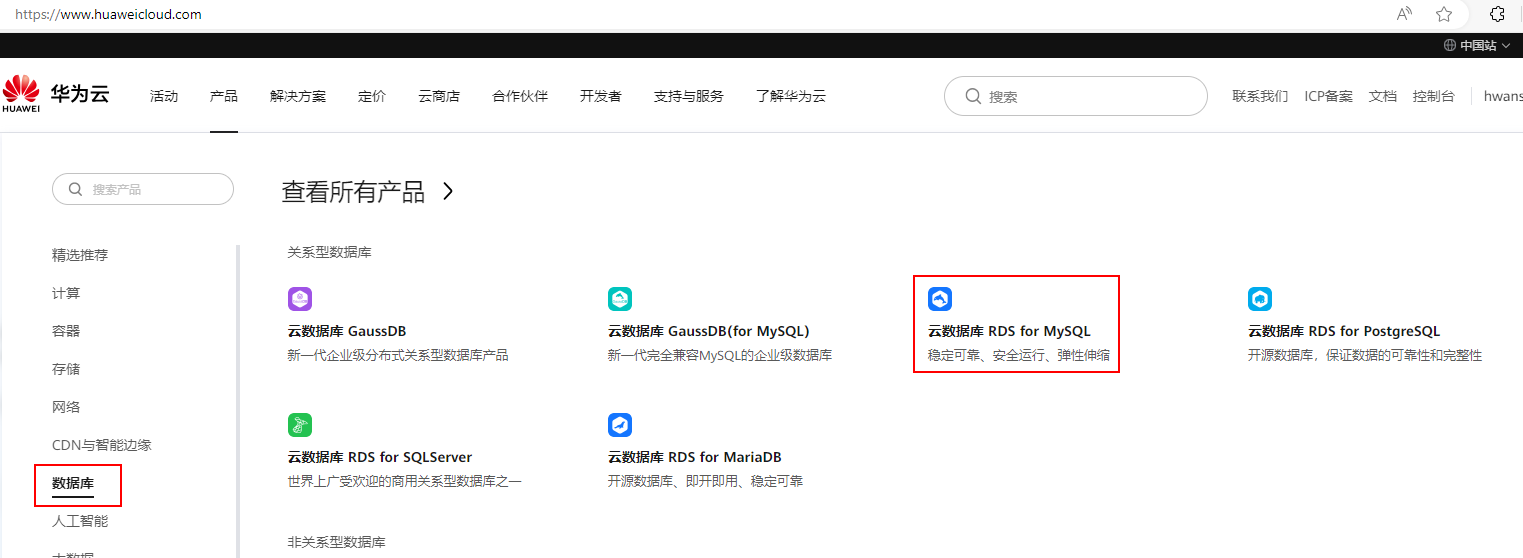This screenshot has height=558, width=1523.
Task: Click the 非关系型数据库 section heading
Action: pyautogui.click(x=336, y=542)
